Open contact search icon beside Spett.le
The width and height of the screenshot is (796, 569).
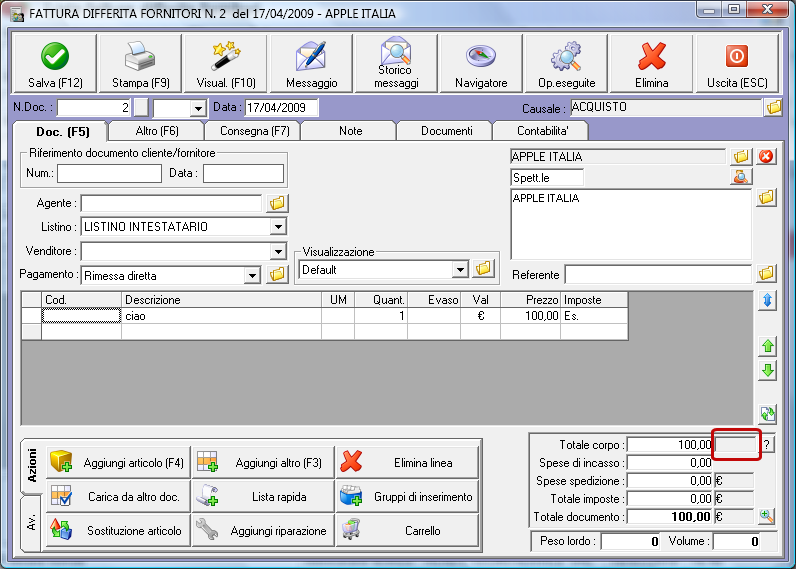[x=741, y=177]
